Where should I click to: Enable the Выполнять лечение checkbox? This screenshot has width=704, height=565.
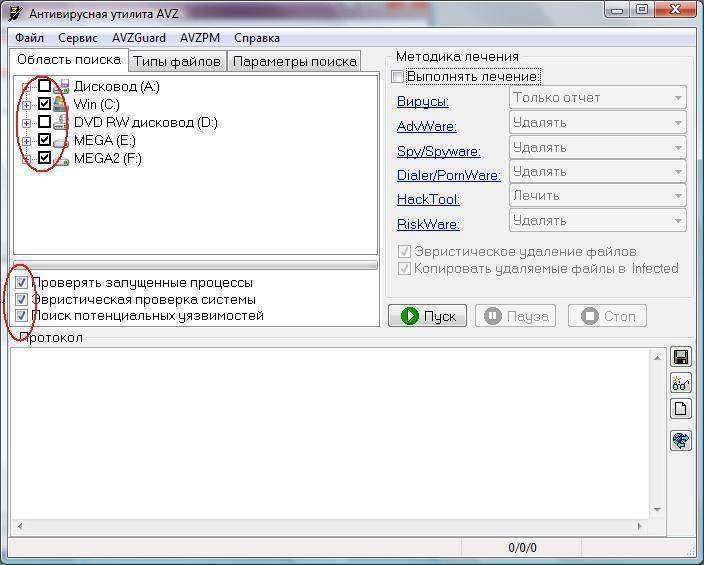[399, 77]
